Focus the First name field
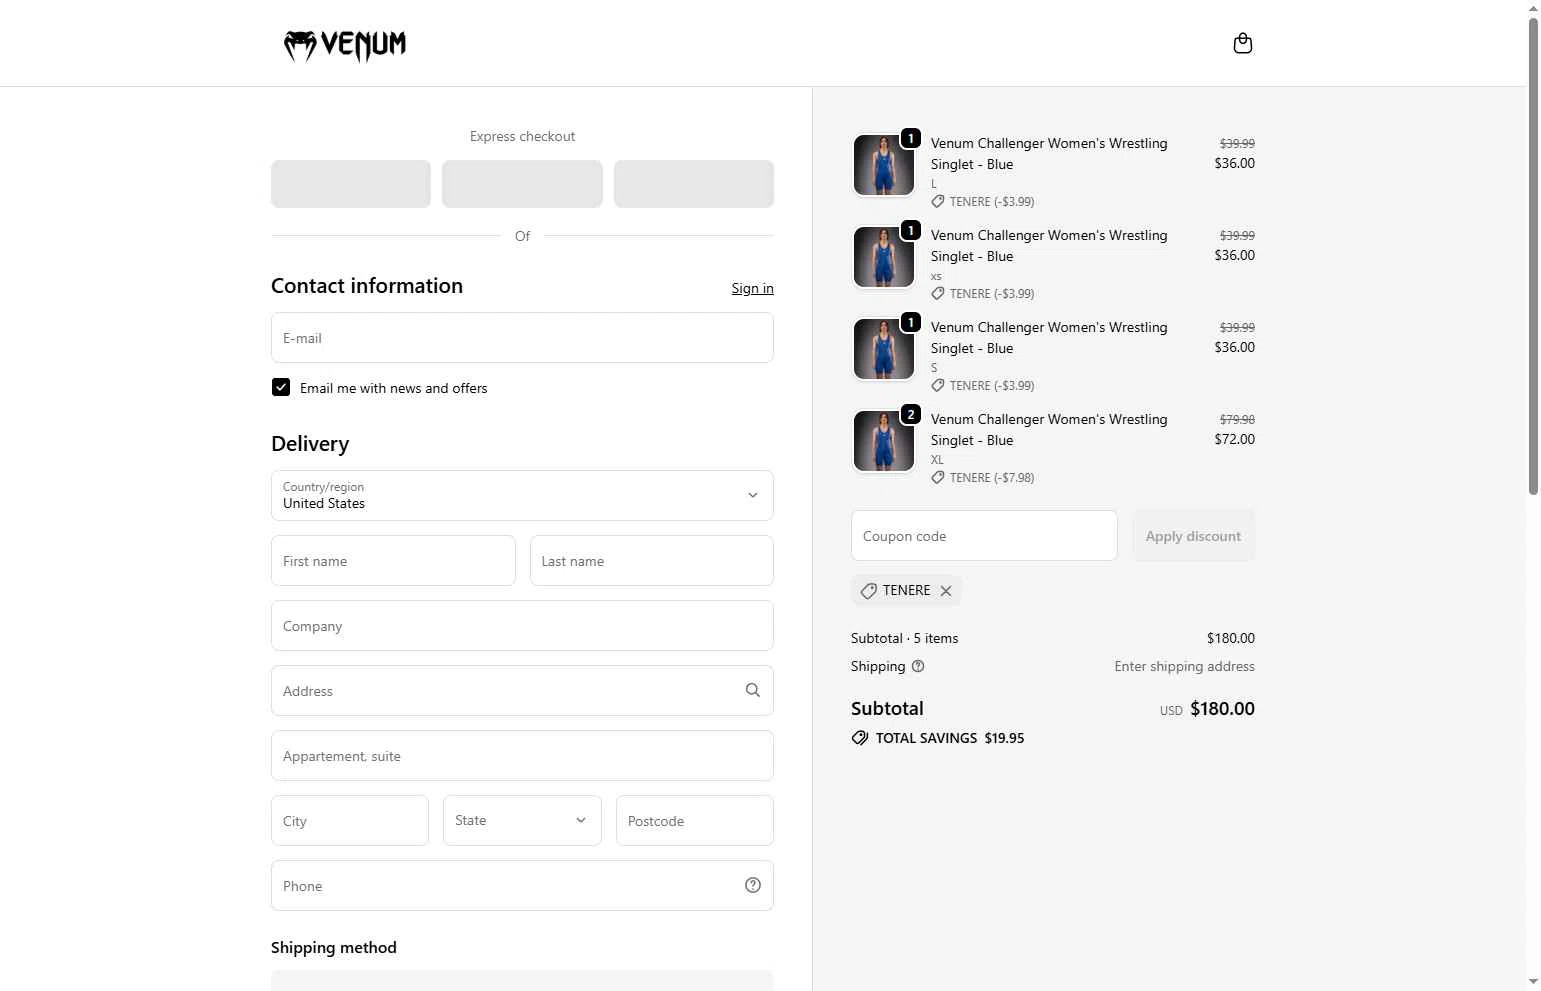 [x=393, y=560]
